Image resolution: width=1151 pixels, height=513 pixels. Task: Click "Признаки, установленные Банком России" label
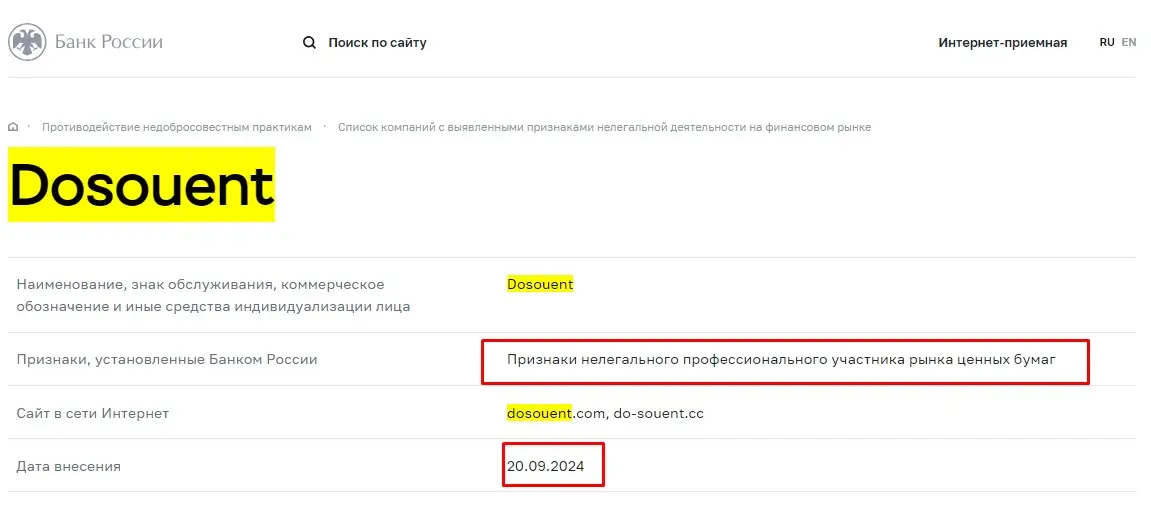(167, 359)
